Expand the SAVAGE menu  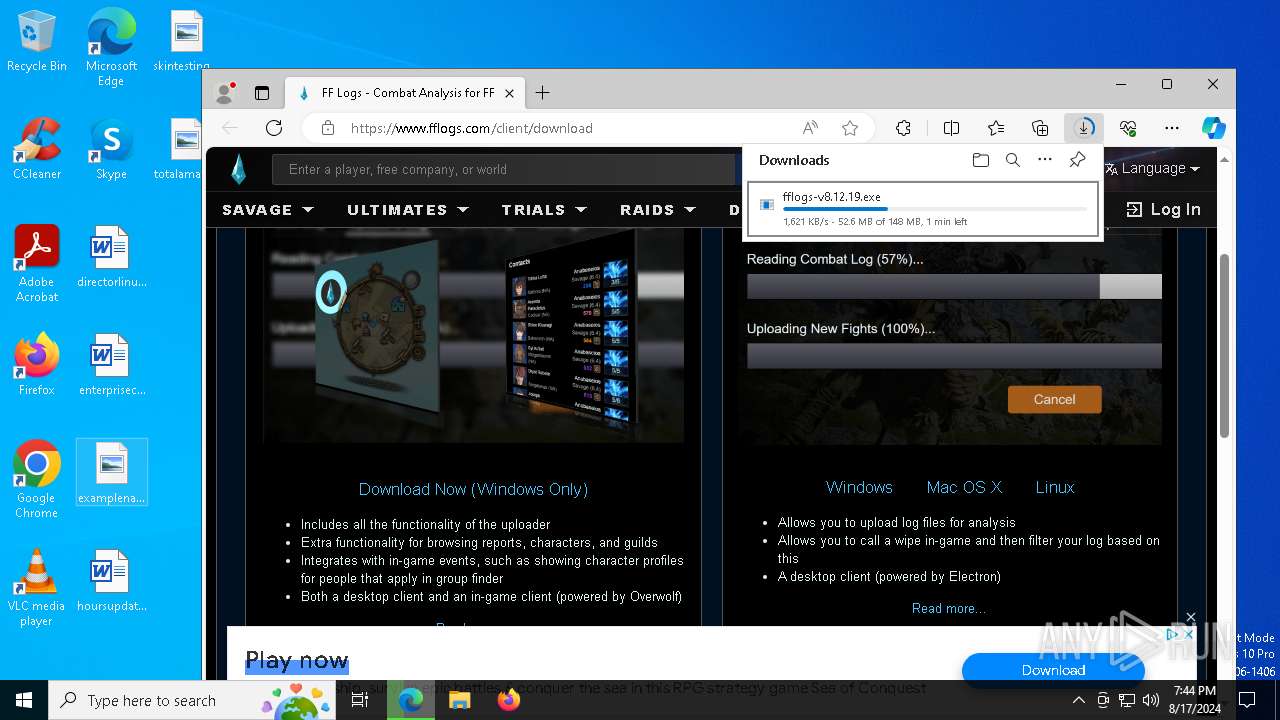(x=268, y=210)
